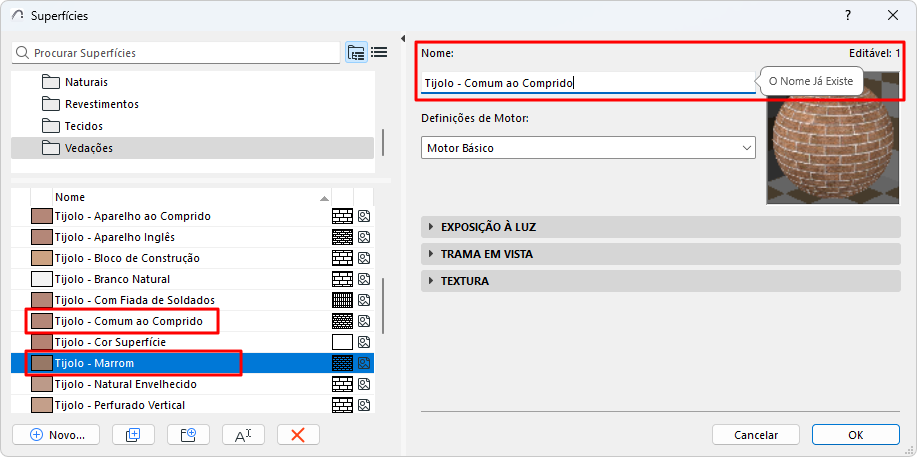Delete surface with the red X button
The image size is (917, 457).
[297, 435]
